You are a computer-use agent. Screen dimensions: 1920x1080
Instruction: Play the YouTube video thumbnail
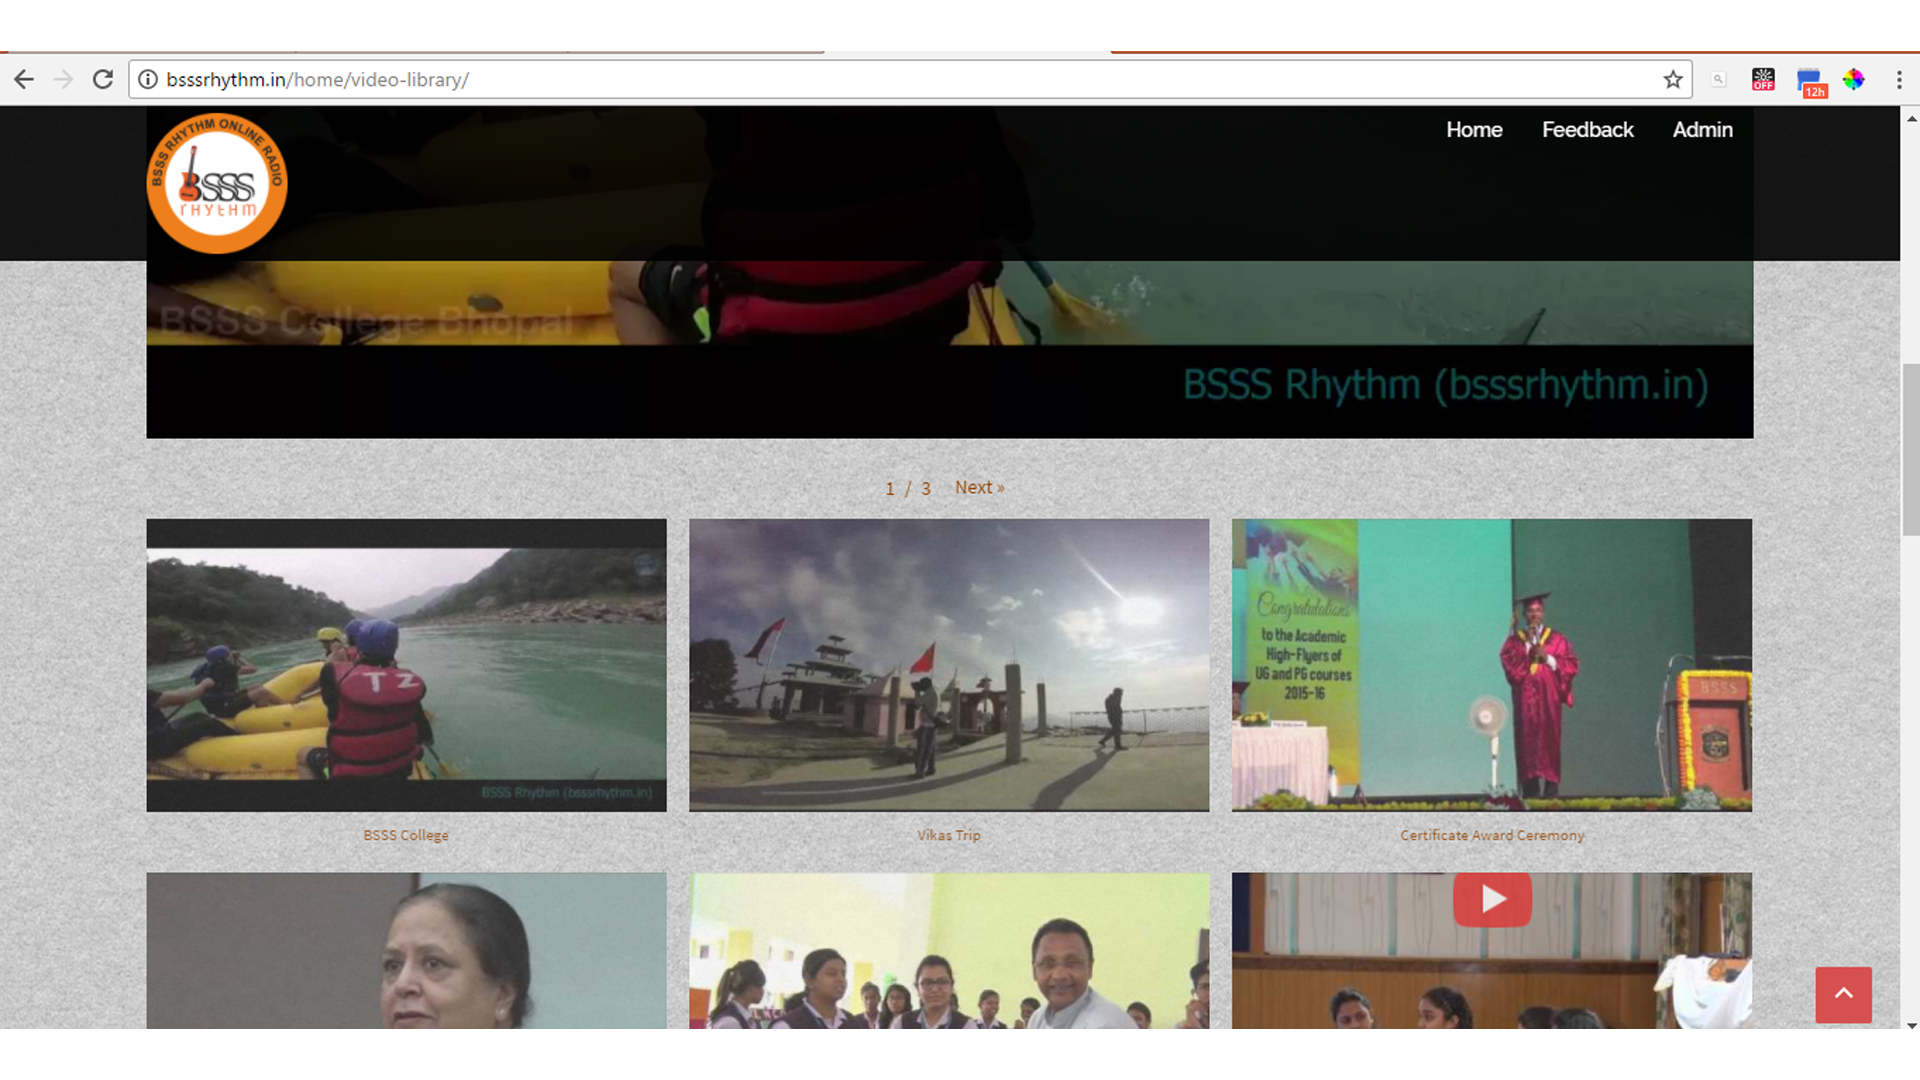1492,899
